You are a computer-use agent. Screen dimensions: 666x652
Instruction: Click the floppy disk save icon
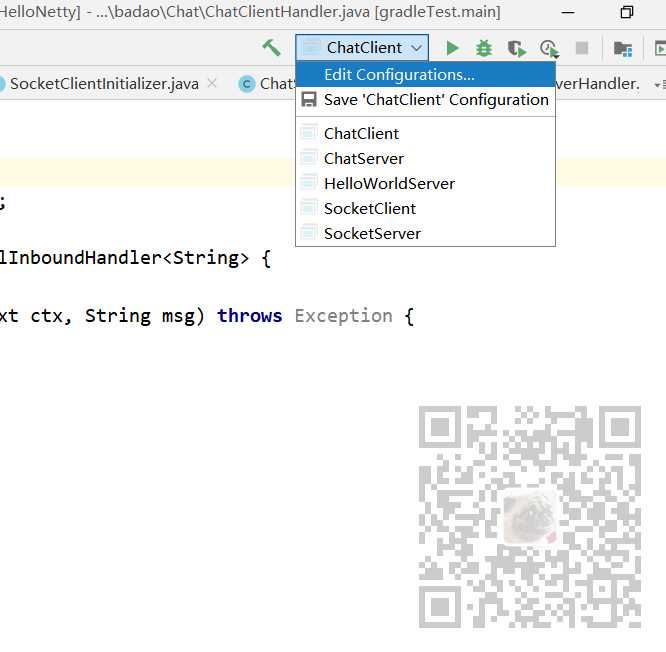309,100
